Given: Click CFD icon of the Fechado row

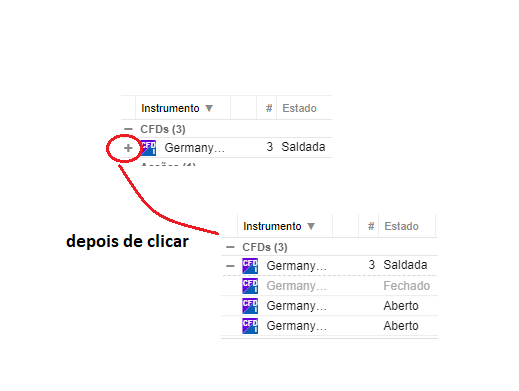Looking at the screenshot, I should tap(250, 286).
